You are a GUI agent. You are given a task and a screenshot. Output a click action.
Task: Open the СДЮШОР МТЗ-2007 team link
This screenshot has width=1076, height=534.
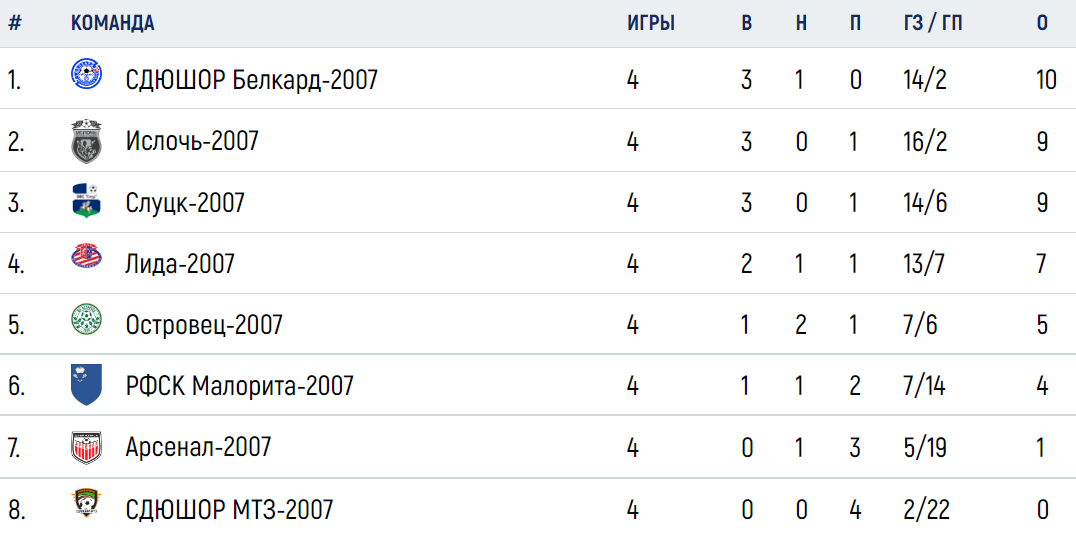coord(229,510)
